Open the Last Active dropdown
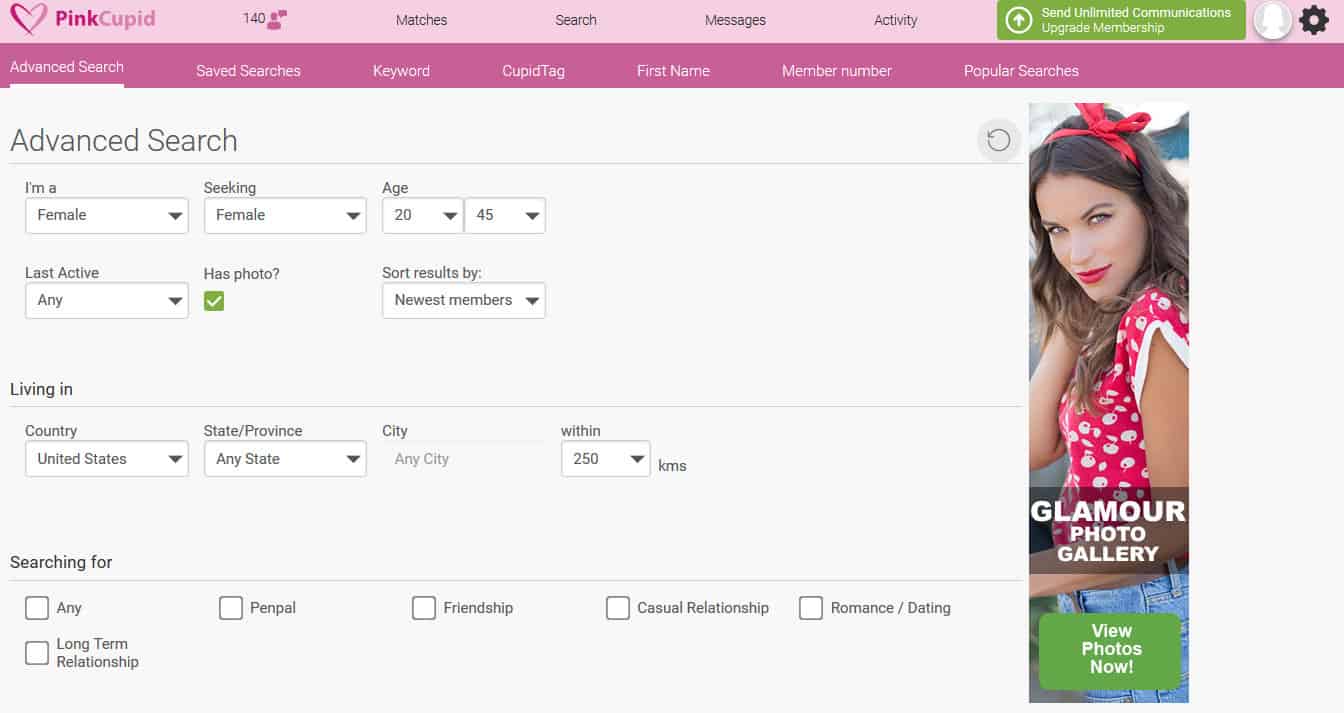Image resolution: width=1344 pixels, height=713 pixels. 107,300
